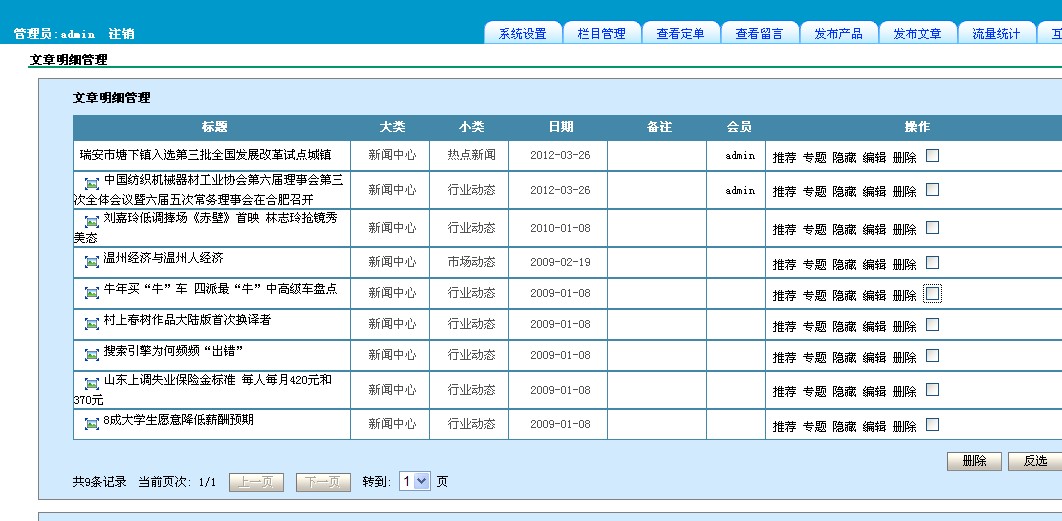Click 编辑 link for 瑞安市塘下镇 article
The image size is (1062, 521).
(874, 158)
